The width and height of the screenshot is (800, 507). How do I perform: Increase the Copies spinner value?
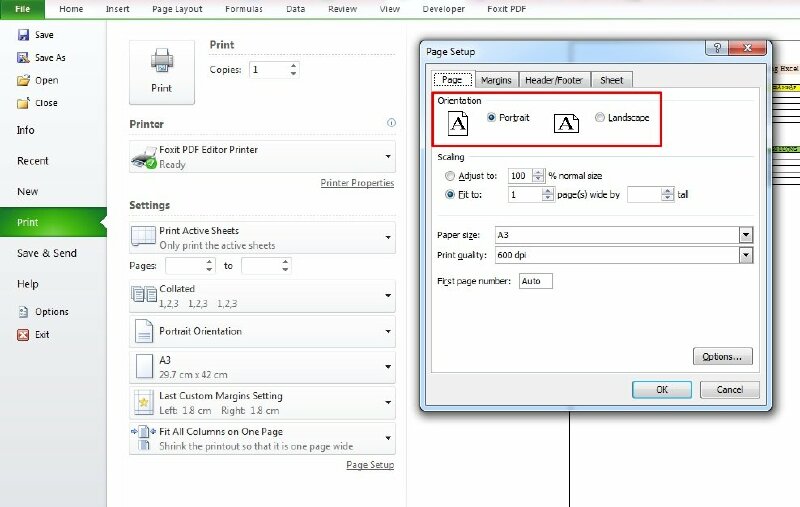point(293,66)
